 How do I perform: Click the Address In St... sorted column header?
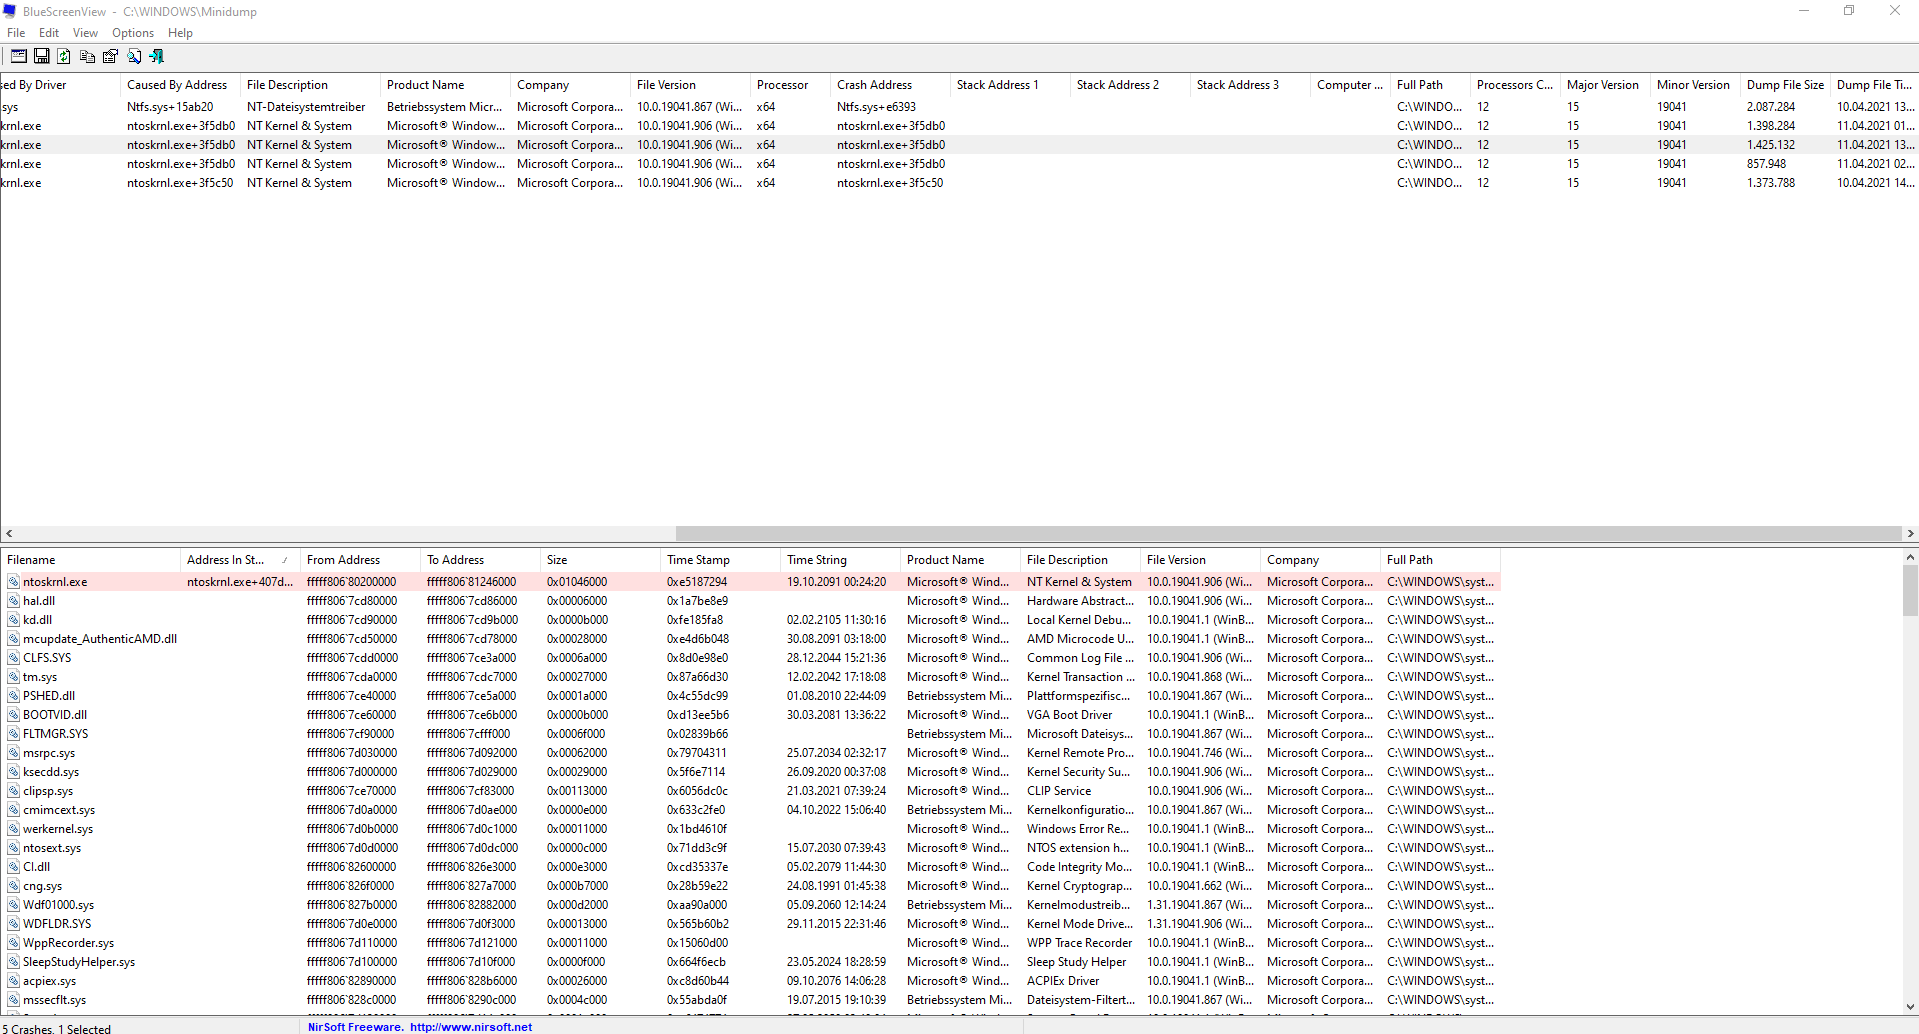240,560
